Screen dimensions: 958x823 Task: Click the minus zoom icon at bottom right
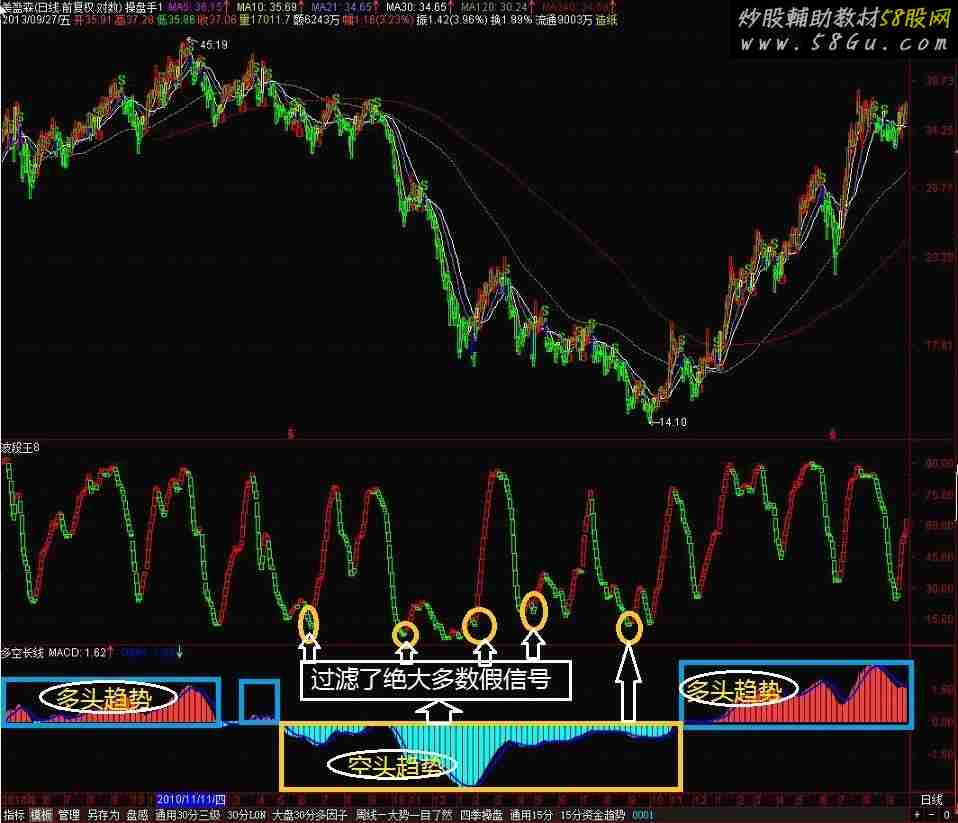coord(931,815)
